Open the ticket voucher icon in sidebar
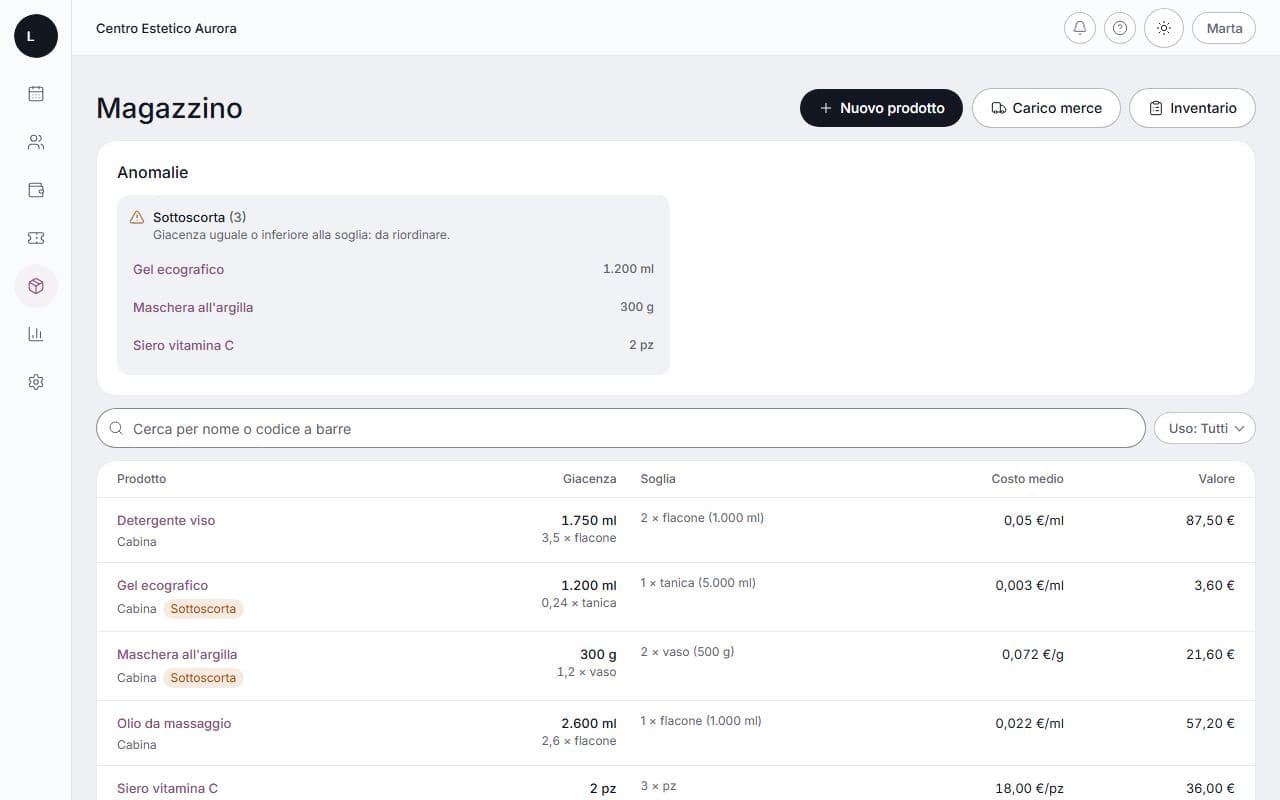 36,238
